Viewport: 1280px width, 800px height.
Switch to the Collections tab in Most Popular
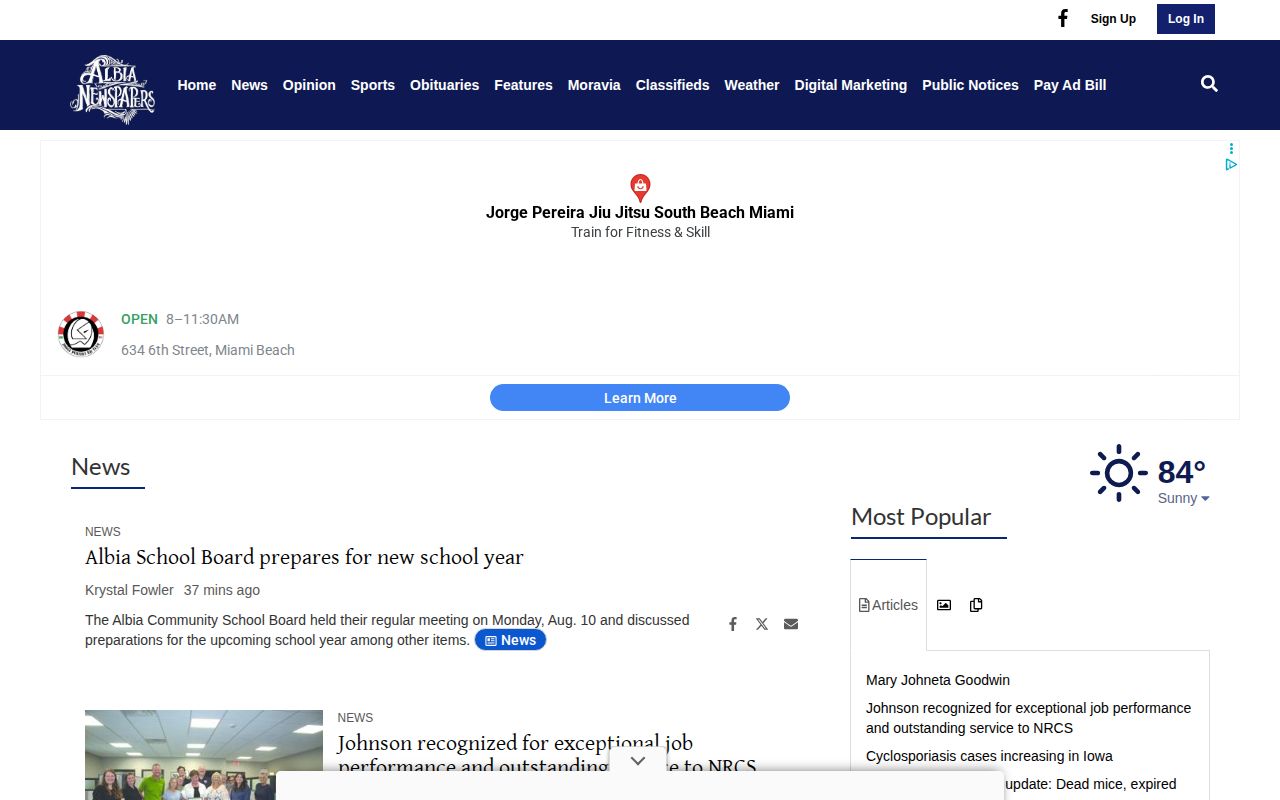click(976, 605)
